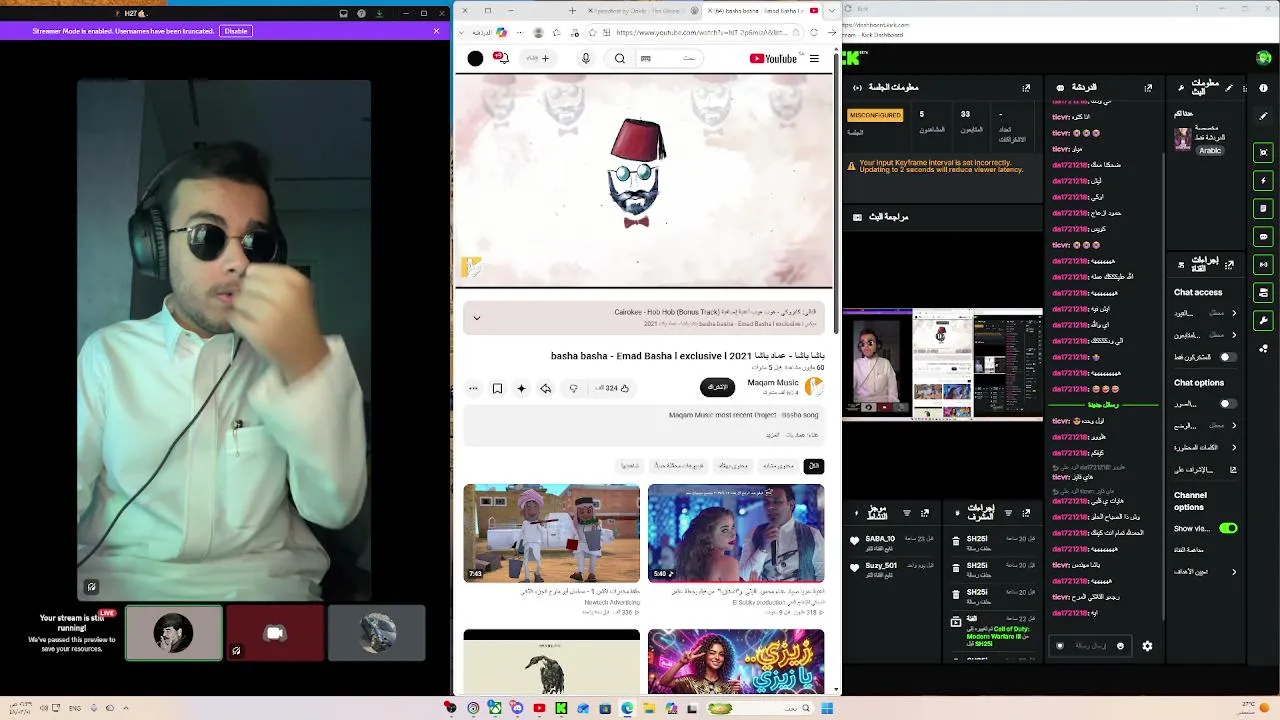Image resolution: width=1280 pixels, height=720 pixels.
Task: Edit stream info with the pencil icon
Action: tap(1230, 88)
